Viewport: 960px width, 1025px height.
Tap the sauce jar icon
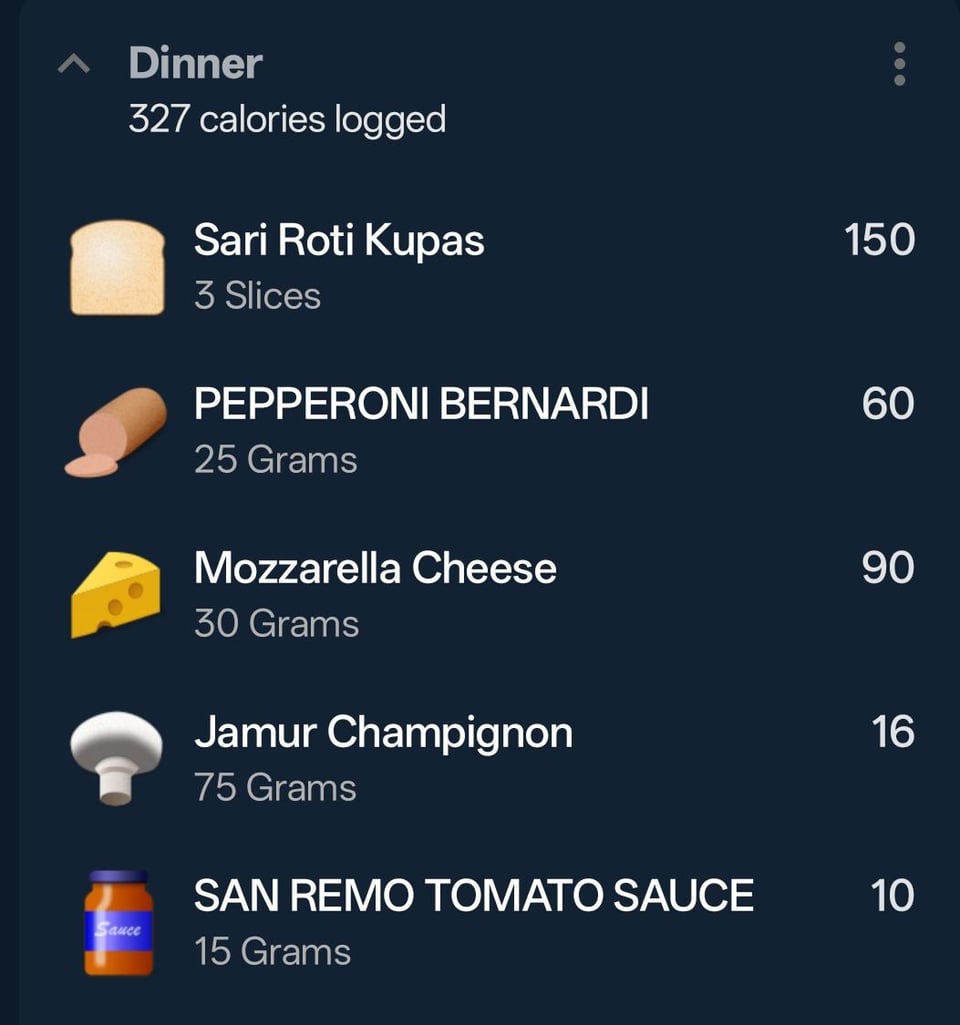pyautogui.click(x=117, y=922)
